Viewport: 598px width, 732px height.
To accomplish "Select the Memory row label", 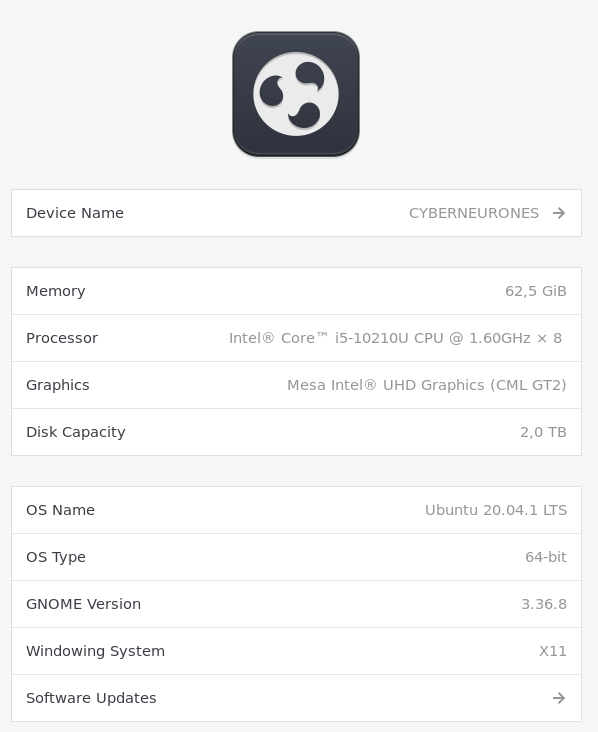I will (x=56, y=291).
